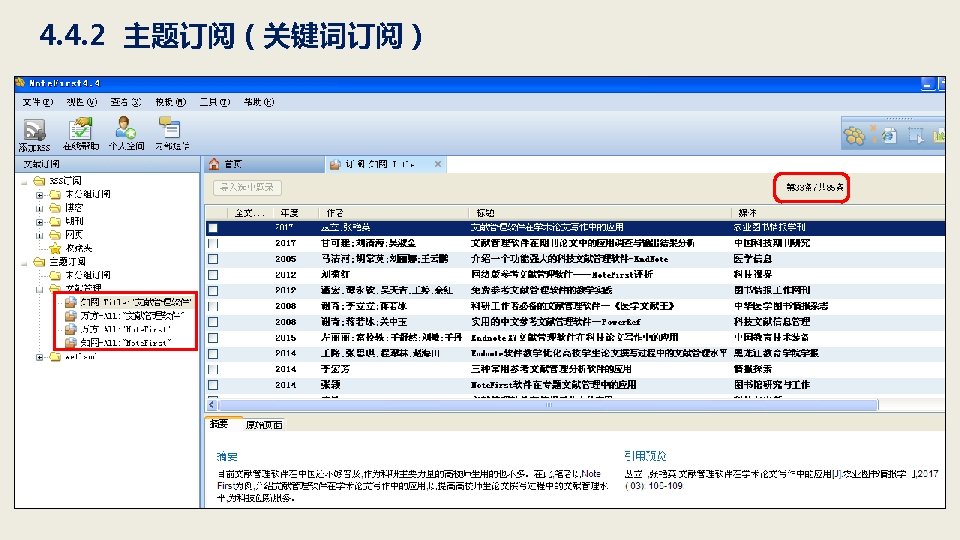This screenshot has height=540, width=960.
Task: Select the record from journal 黑龙江教育学院学报
Action: [776, 353]
